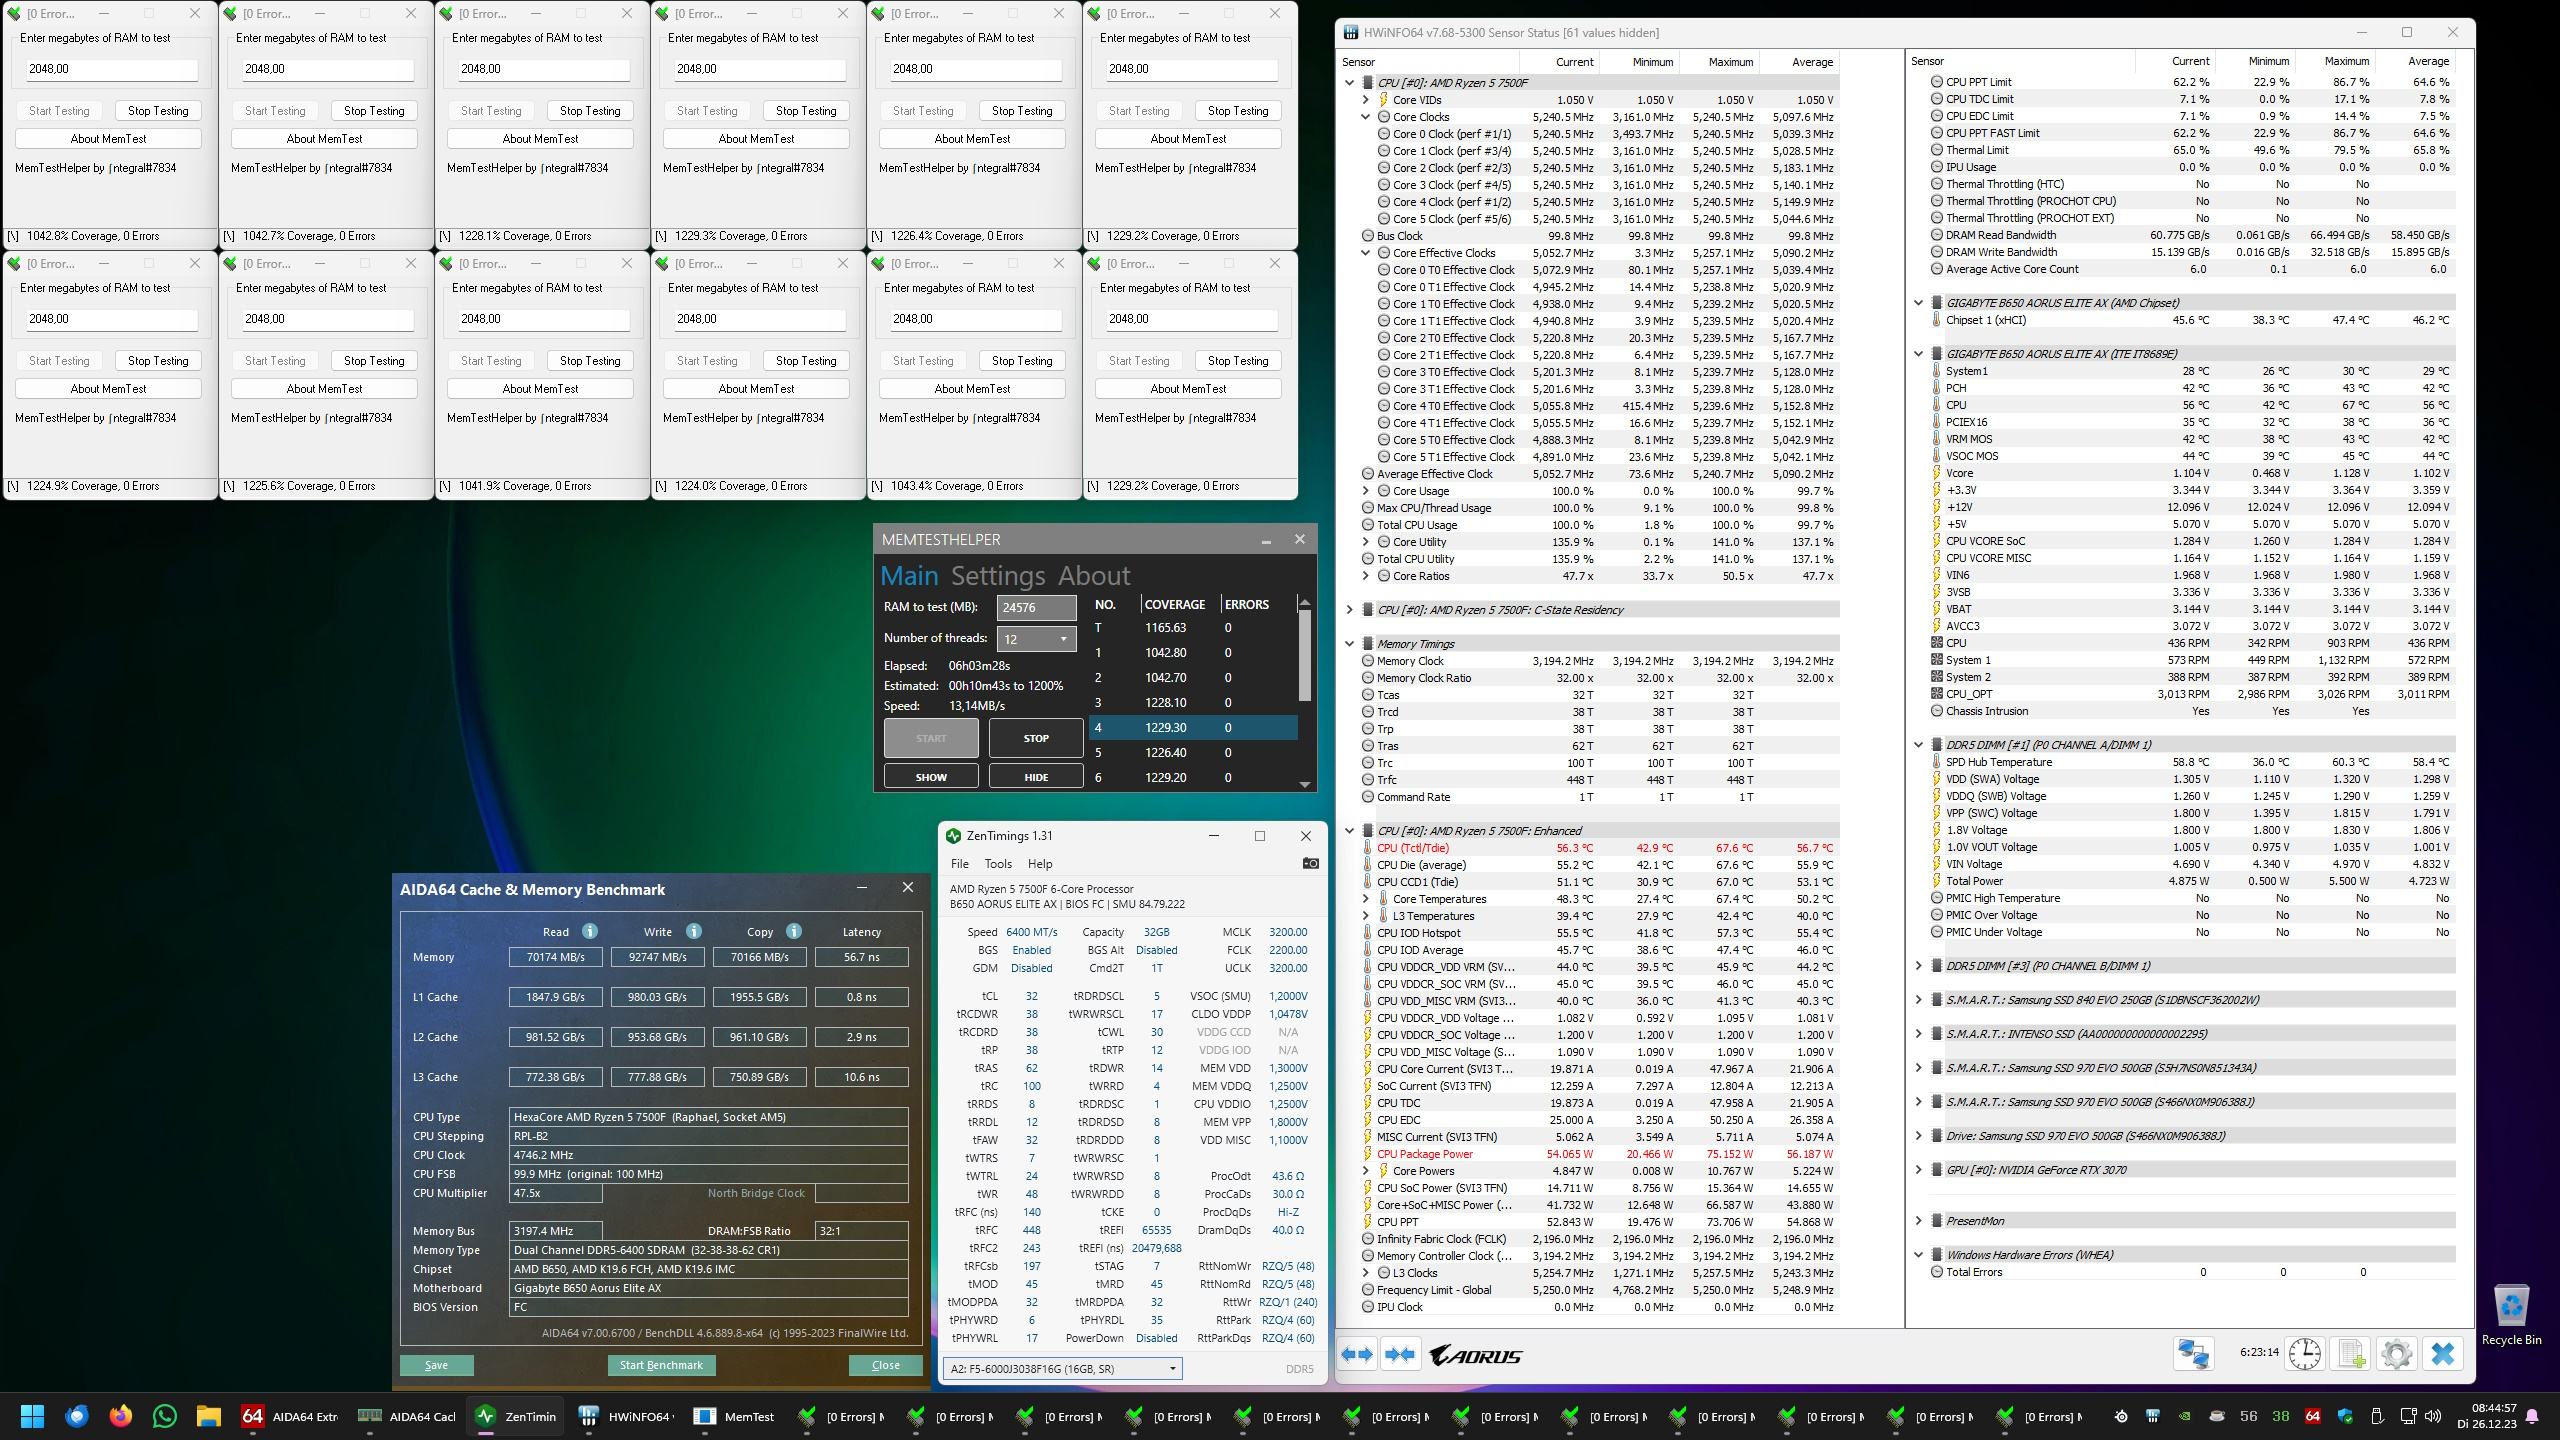Click Start Benchmark in AIDA64
The height and width of the screenshot is (1440, 2560).
pyautogui.click(x=660, y=1365)
